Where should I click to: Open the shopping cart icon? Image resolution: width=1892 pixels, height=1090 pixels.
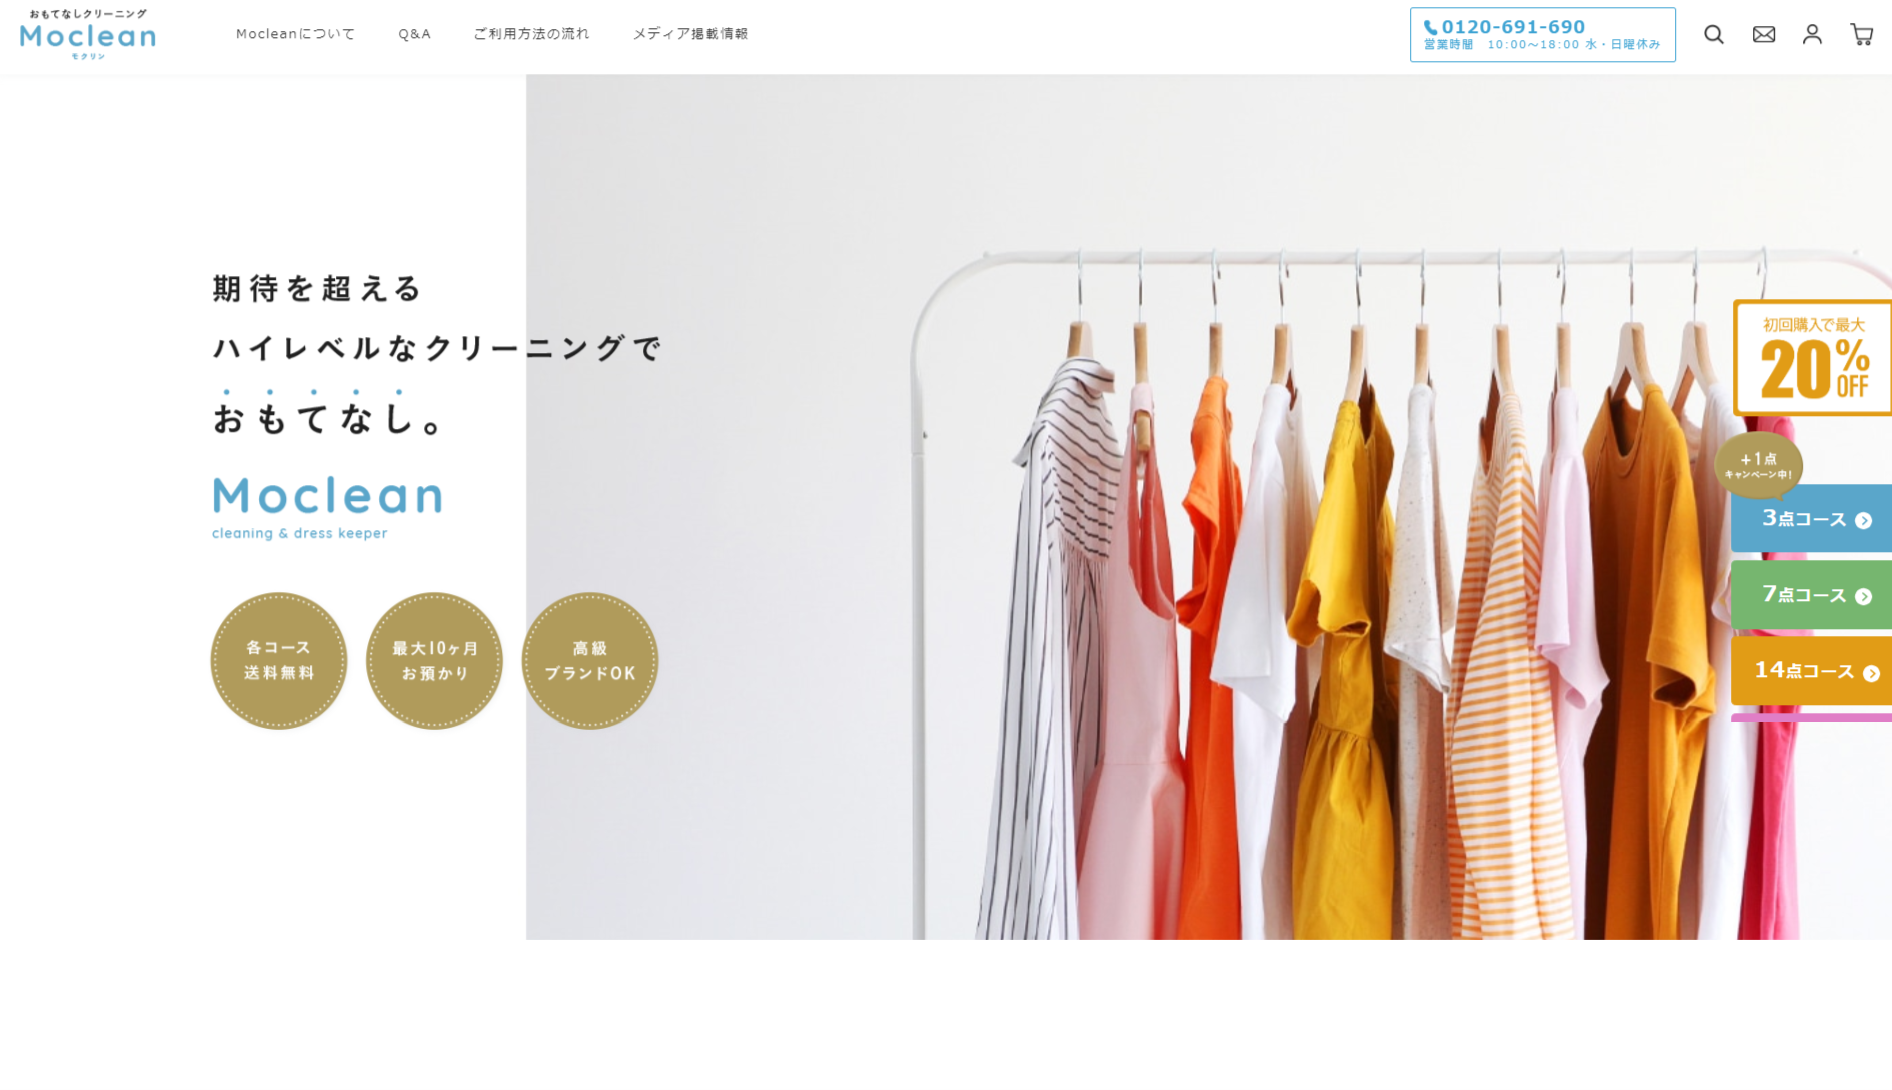click(x=1861, y=35)
